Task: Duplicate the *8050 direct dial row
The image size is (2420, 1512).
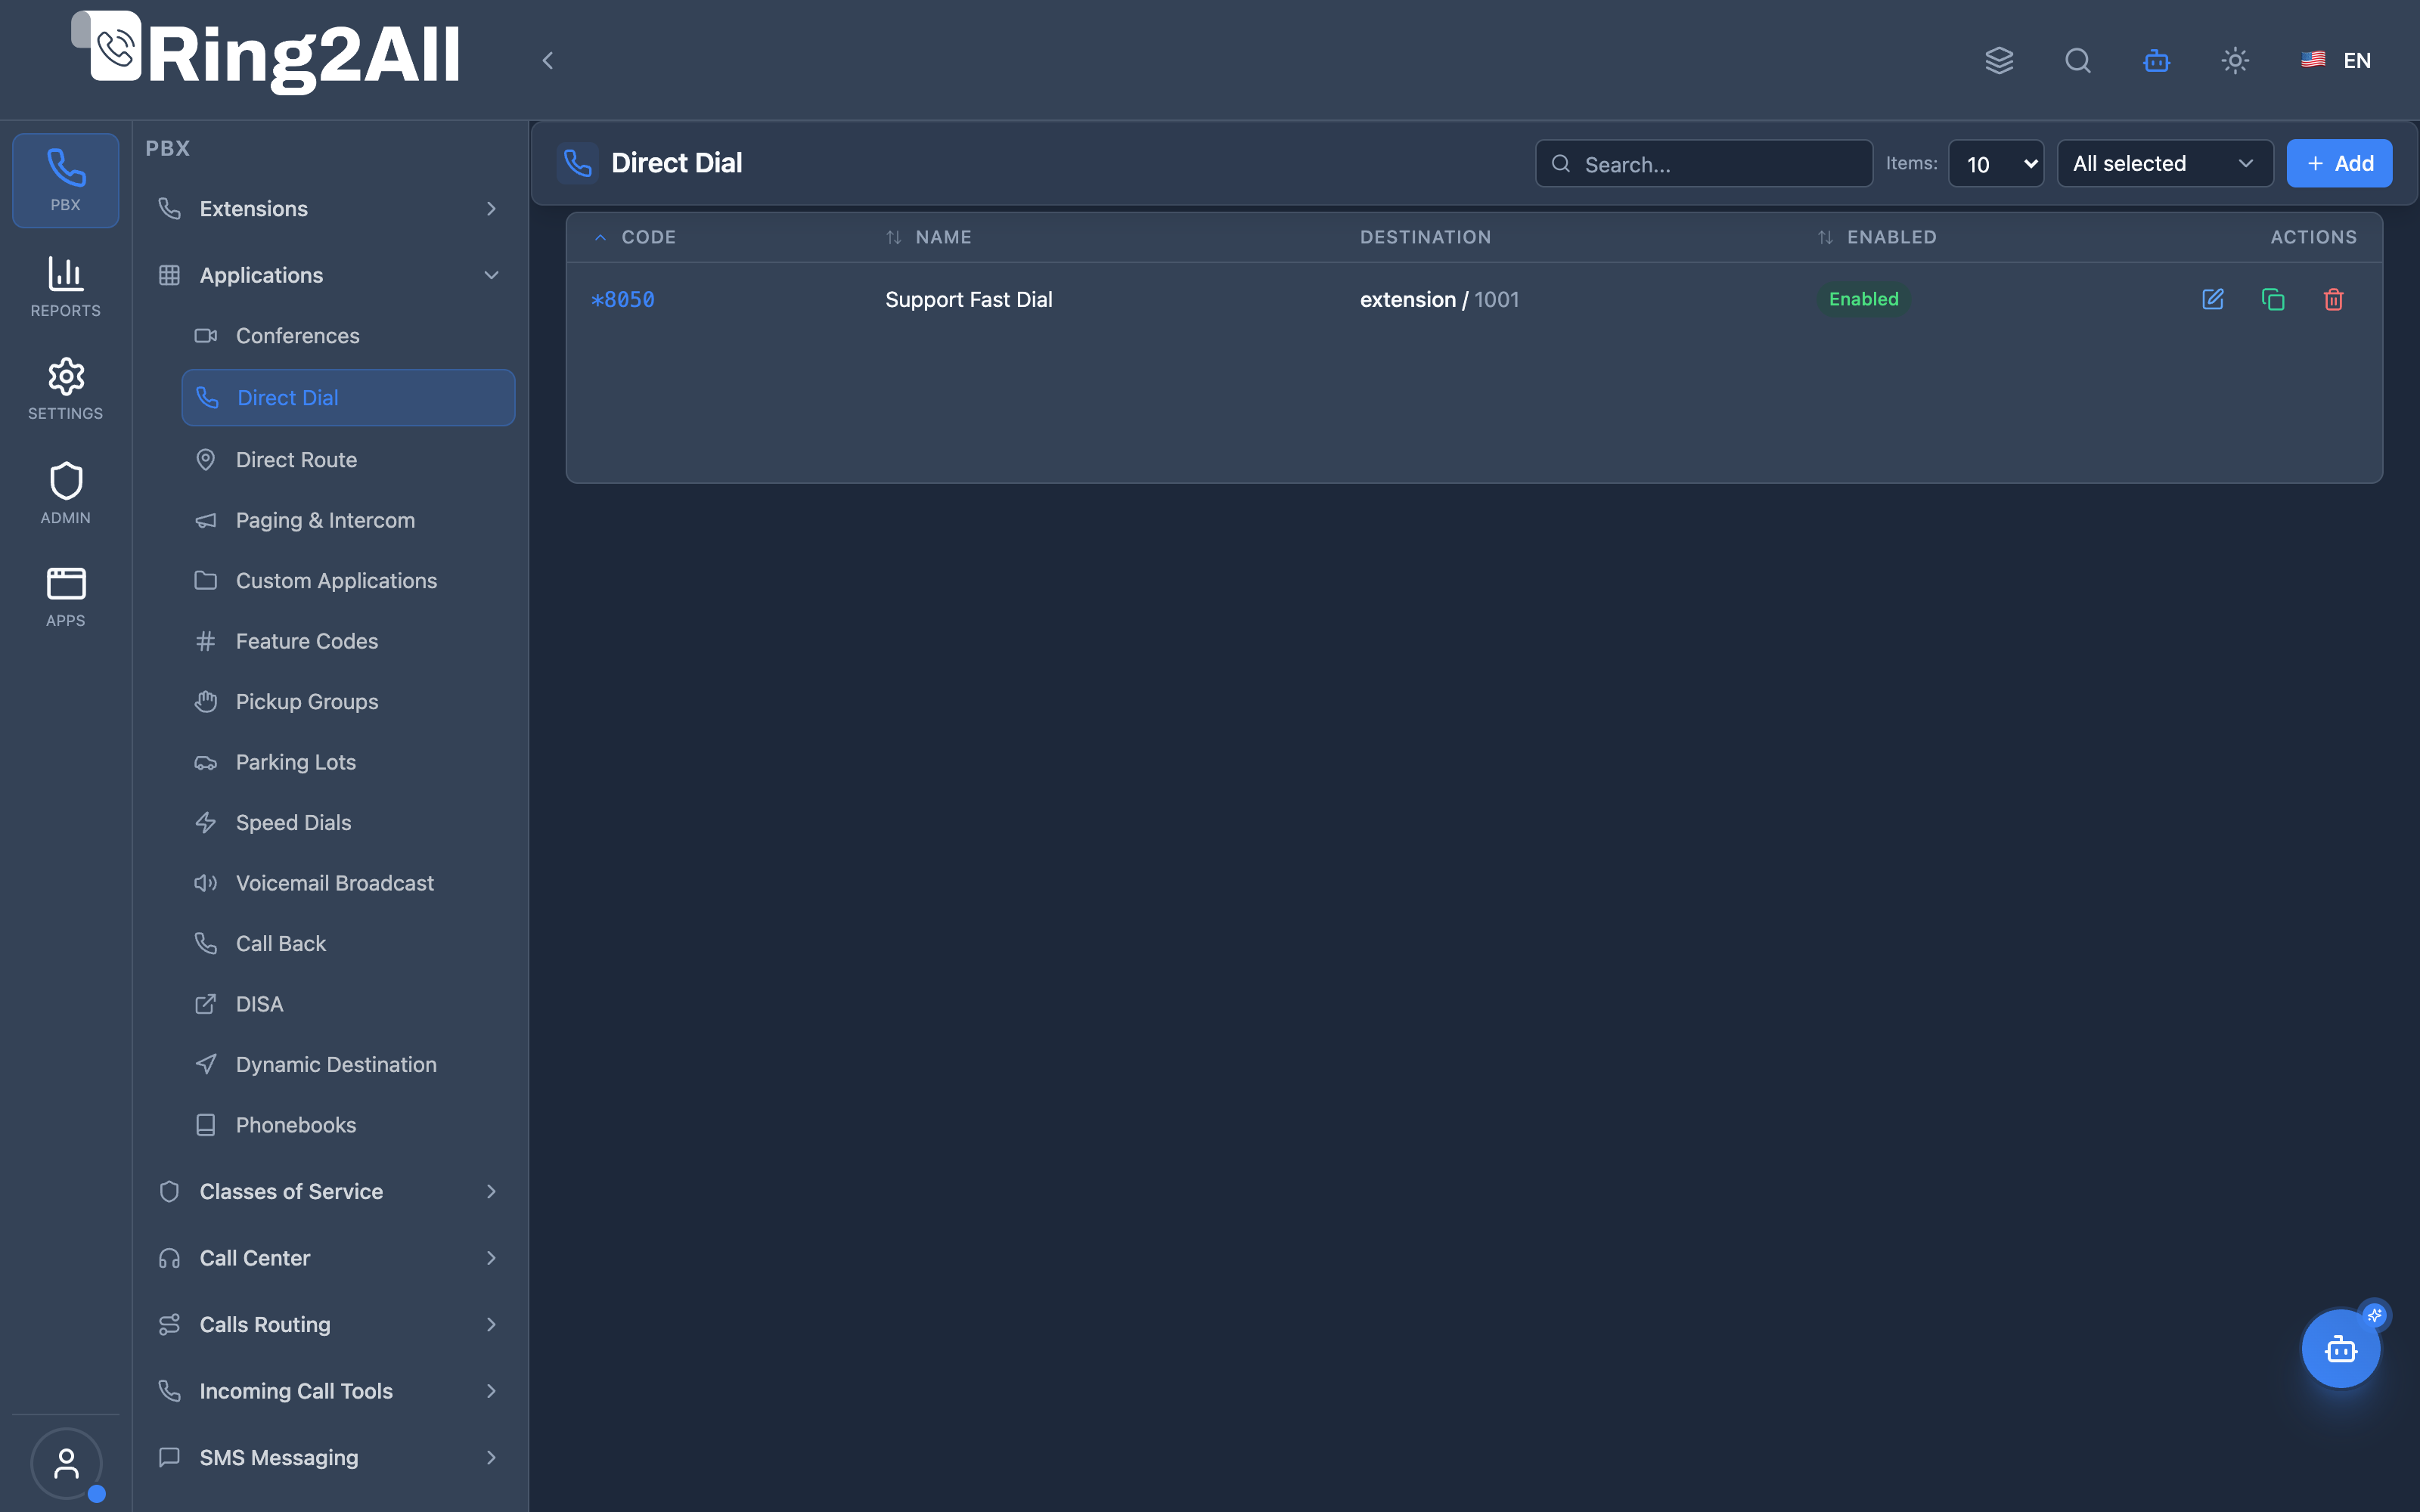Action: tap(2272, 299)
